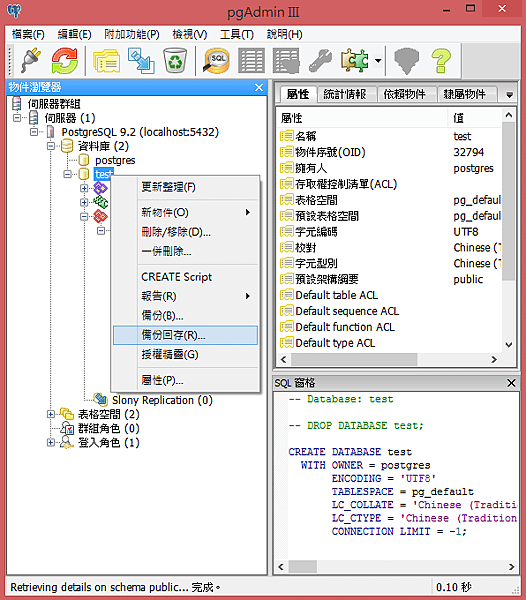Close the SQL 窗格 pane
The height and width of the screenshot is (600, 526).
pyautogui.click(x=511, y=383)
